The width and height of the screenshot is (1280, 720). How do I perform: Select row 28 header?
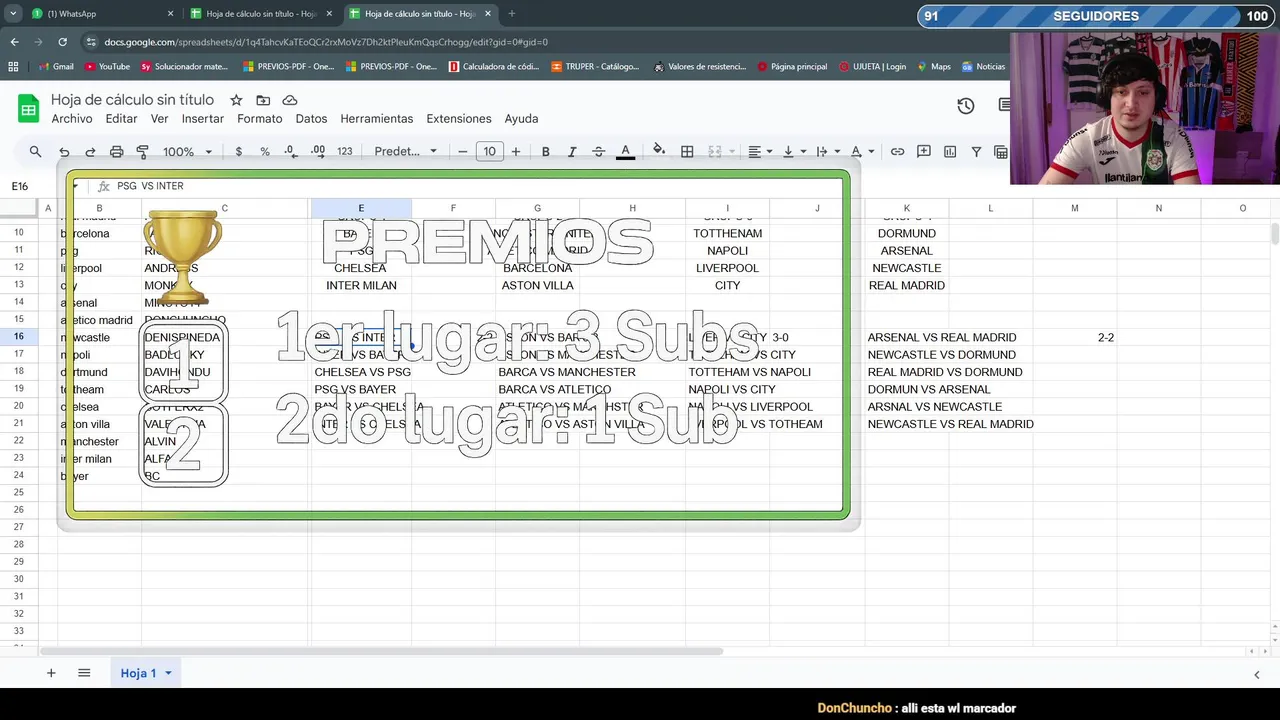coord(19,545)
